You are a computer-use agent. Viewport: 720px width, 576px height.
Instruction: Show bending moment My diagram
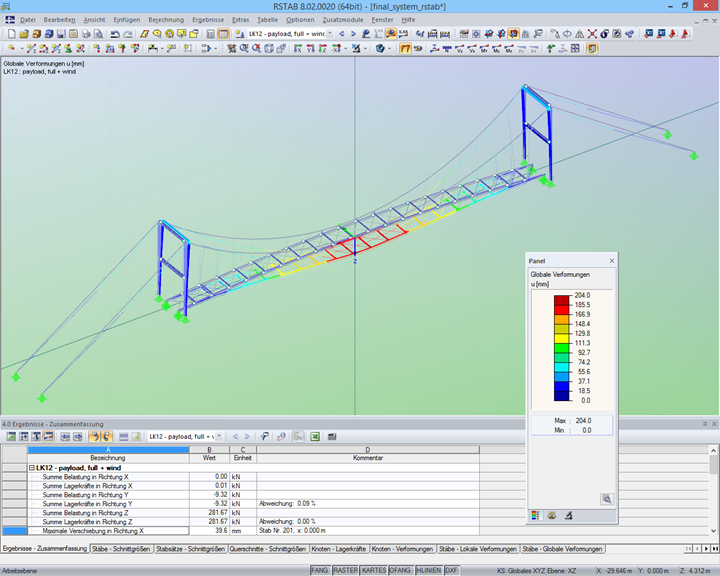[x=496, y=48]
